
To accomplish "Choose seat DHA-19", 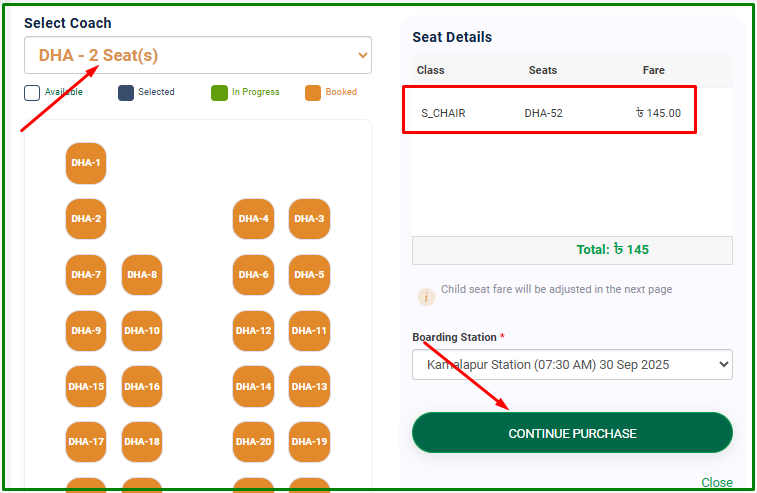I will pyautogui.click(x=309, y=442).
